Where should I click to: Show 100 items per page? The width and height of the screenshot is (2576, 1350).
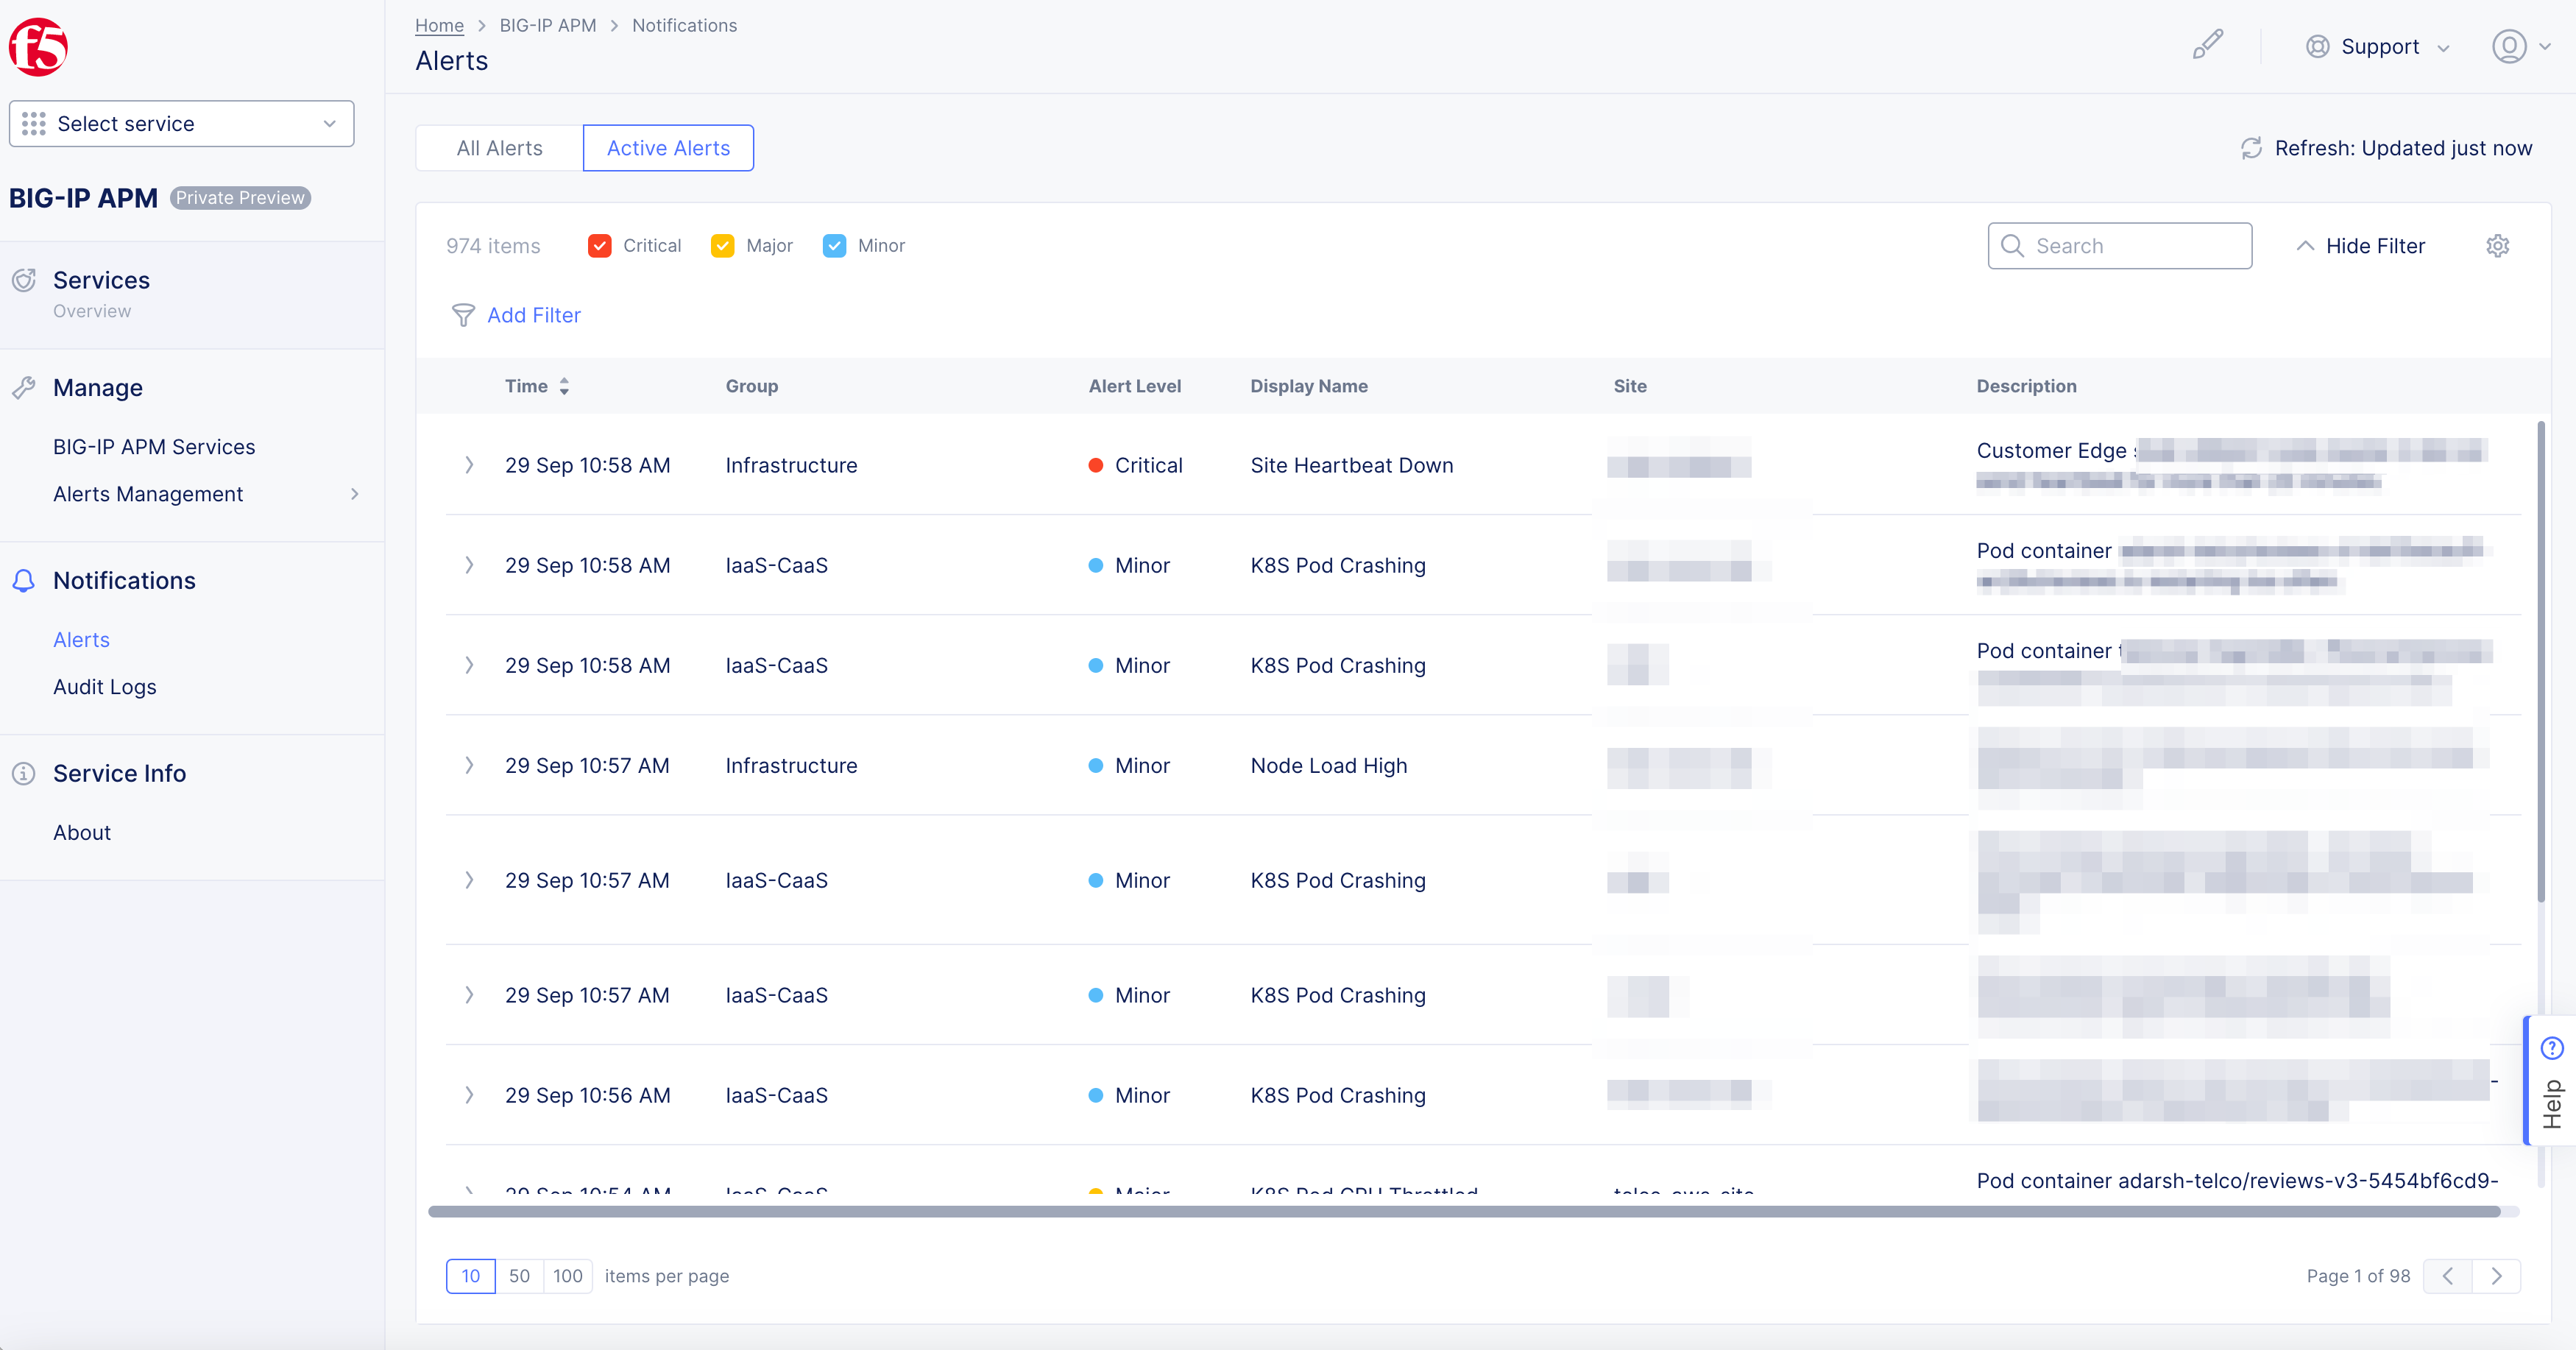coord(568,1276)
